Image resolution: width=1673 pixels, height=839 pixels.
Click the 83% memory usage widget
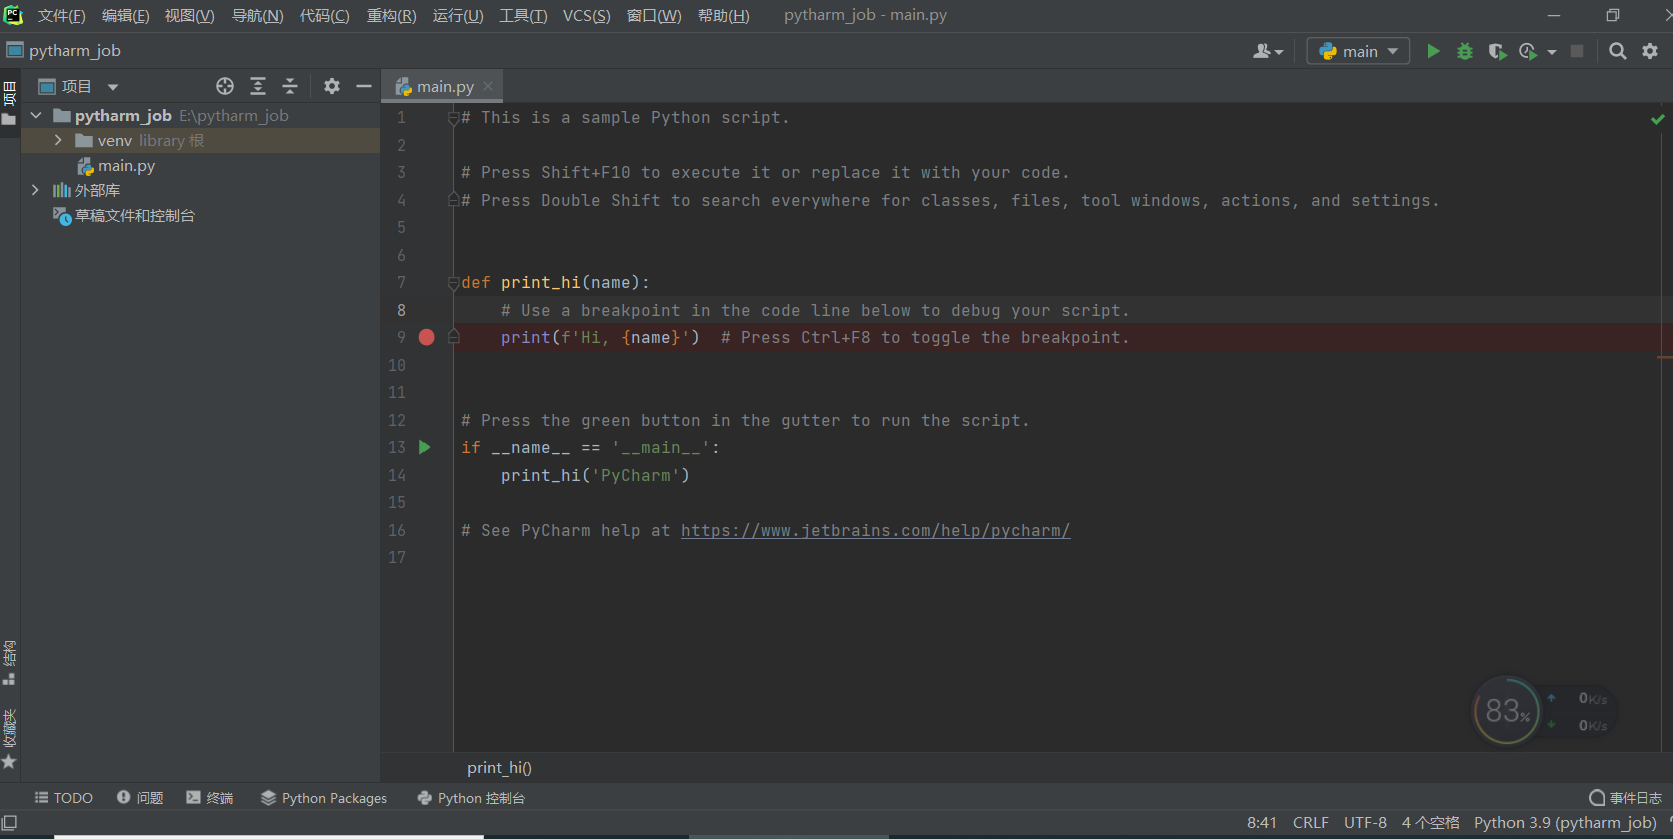[1507, 711]
